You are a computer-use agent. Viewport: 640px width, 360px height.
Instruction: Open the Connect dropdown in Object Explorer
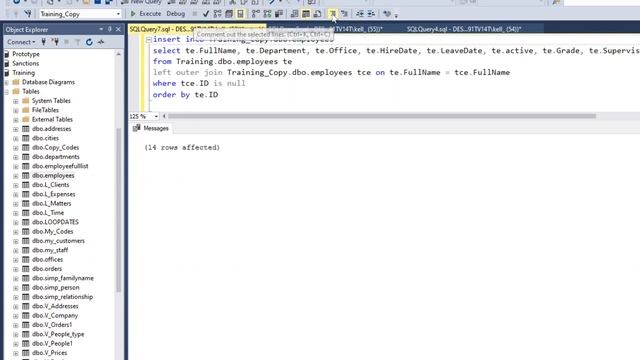[21, 42]
